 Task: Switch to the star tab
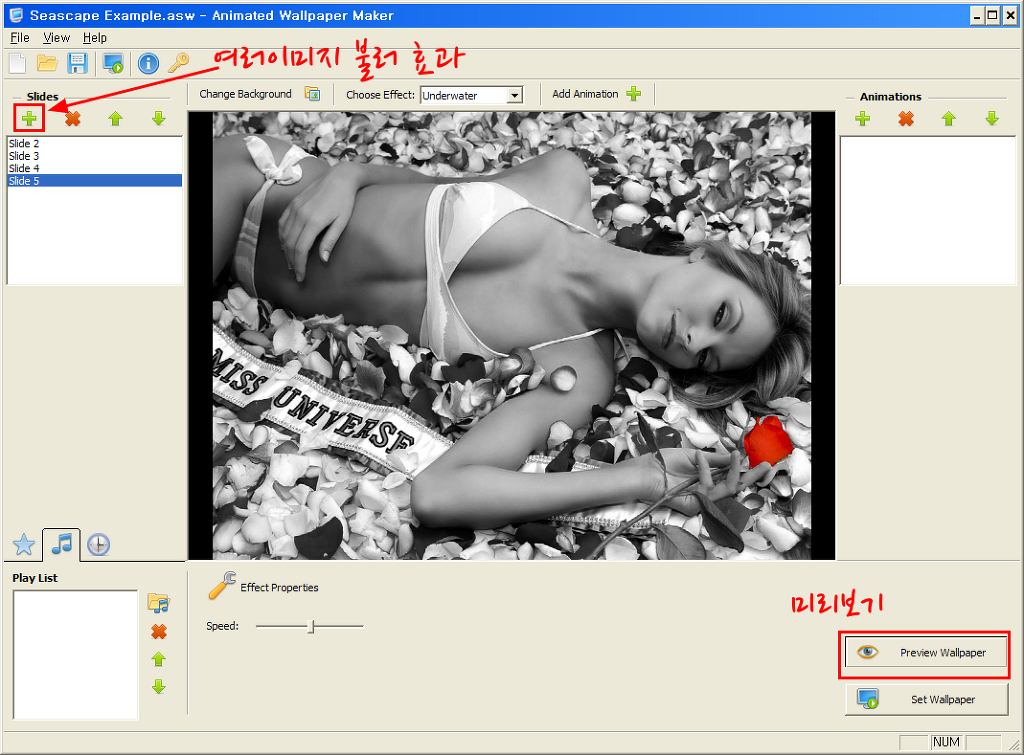pos(24,544)
